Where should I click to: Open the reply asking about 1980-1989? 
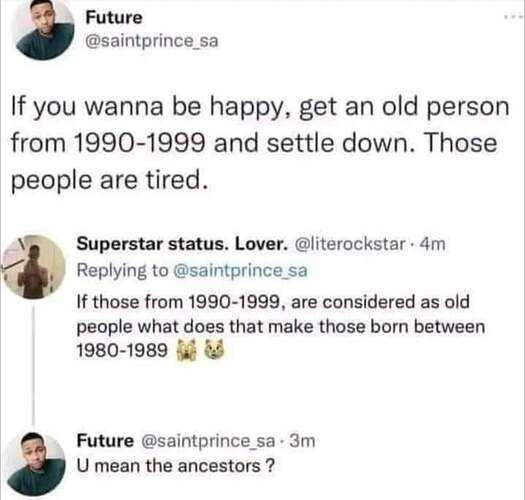[281, 326]
